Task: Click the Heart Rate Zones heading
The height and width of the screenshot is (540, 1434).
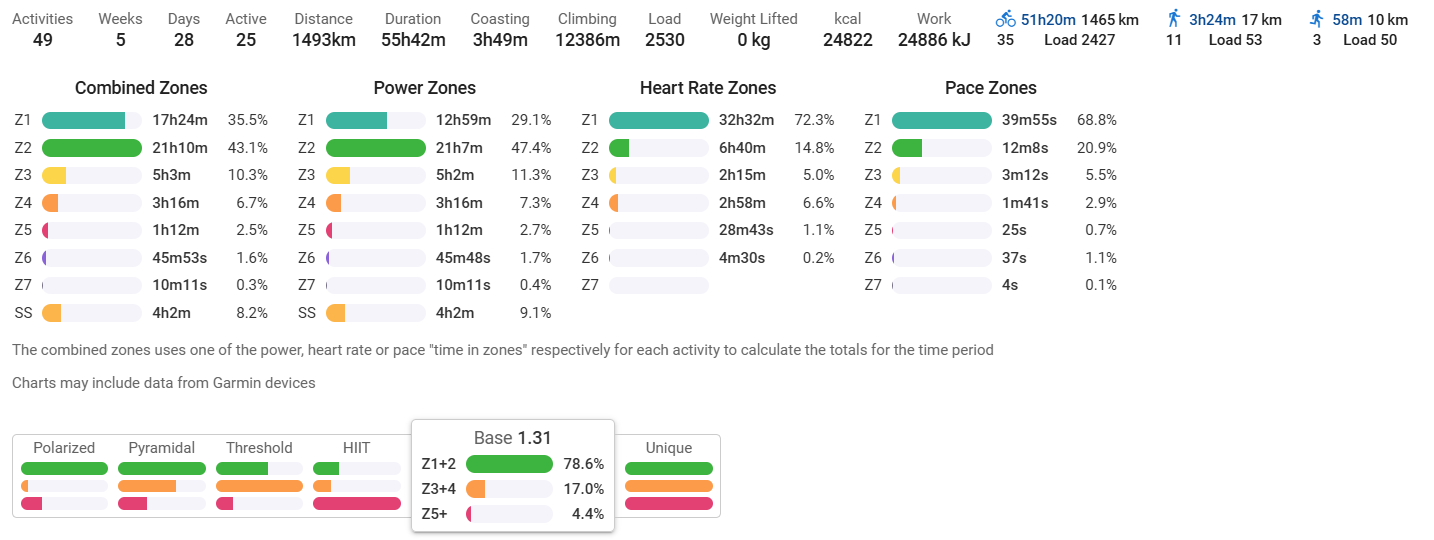Action: (708, 88)
